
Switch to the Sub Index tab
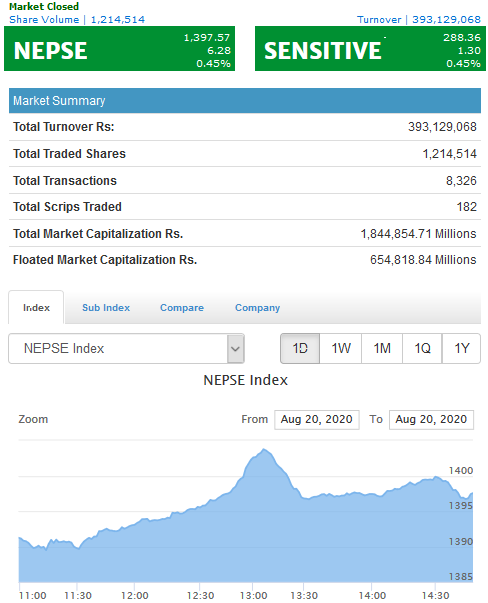pos(106,308)
